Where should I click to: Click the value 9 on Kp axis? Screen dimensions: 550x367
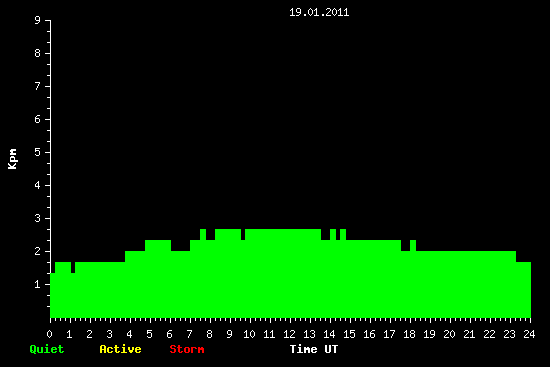click(x=38, y=20)
